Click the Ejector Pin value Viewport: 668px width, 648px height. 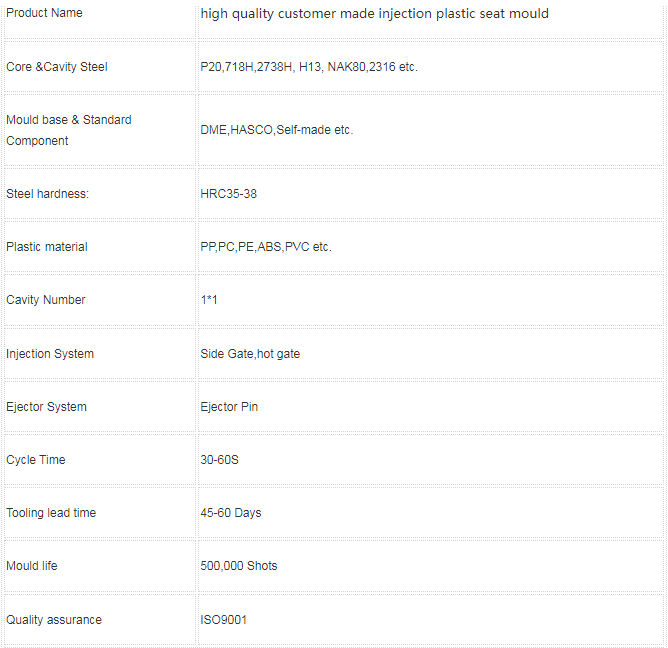[229, 407]
